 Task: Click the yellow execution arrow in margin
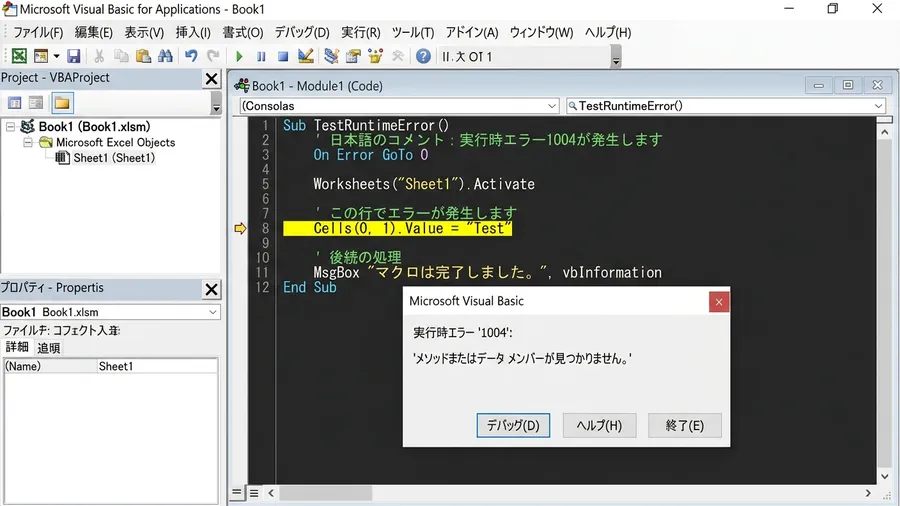click(x=240, y=228)
